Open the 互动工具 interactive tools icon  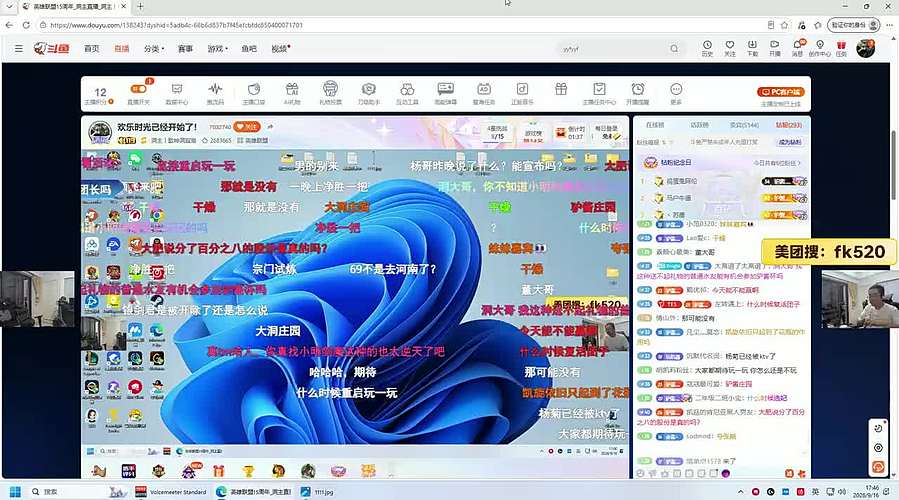(x=407, y=93)
